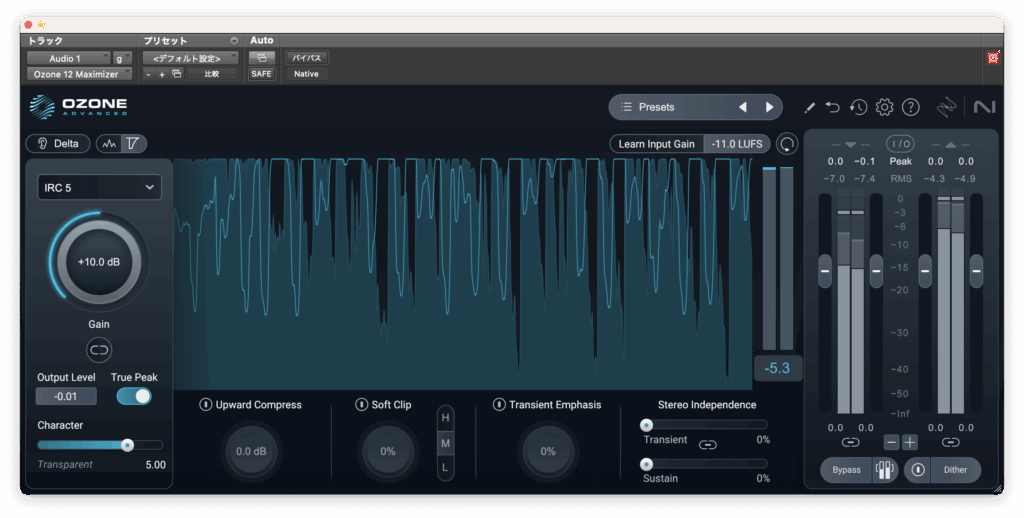Click the gain link icon below Gain knob
Image resolution: width=1024 pixels, height=518 pixels.
click(x=99, y=349)
